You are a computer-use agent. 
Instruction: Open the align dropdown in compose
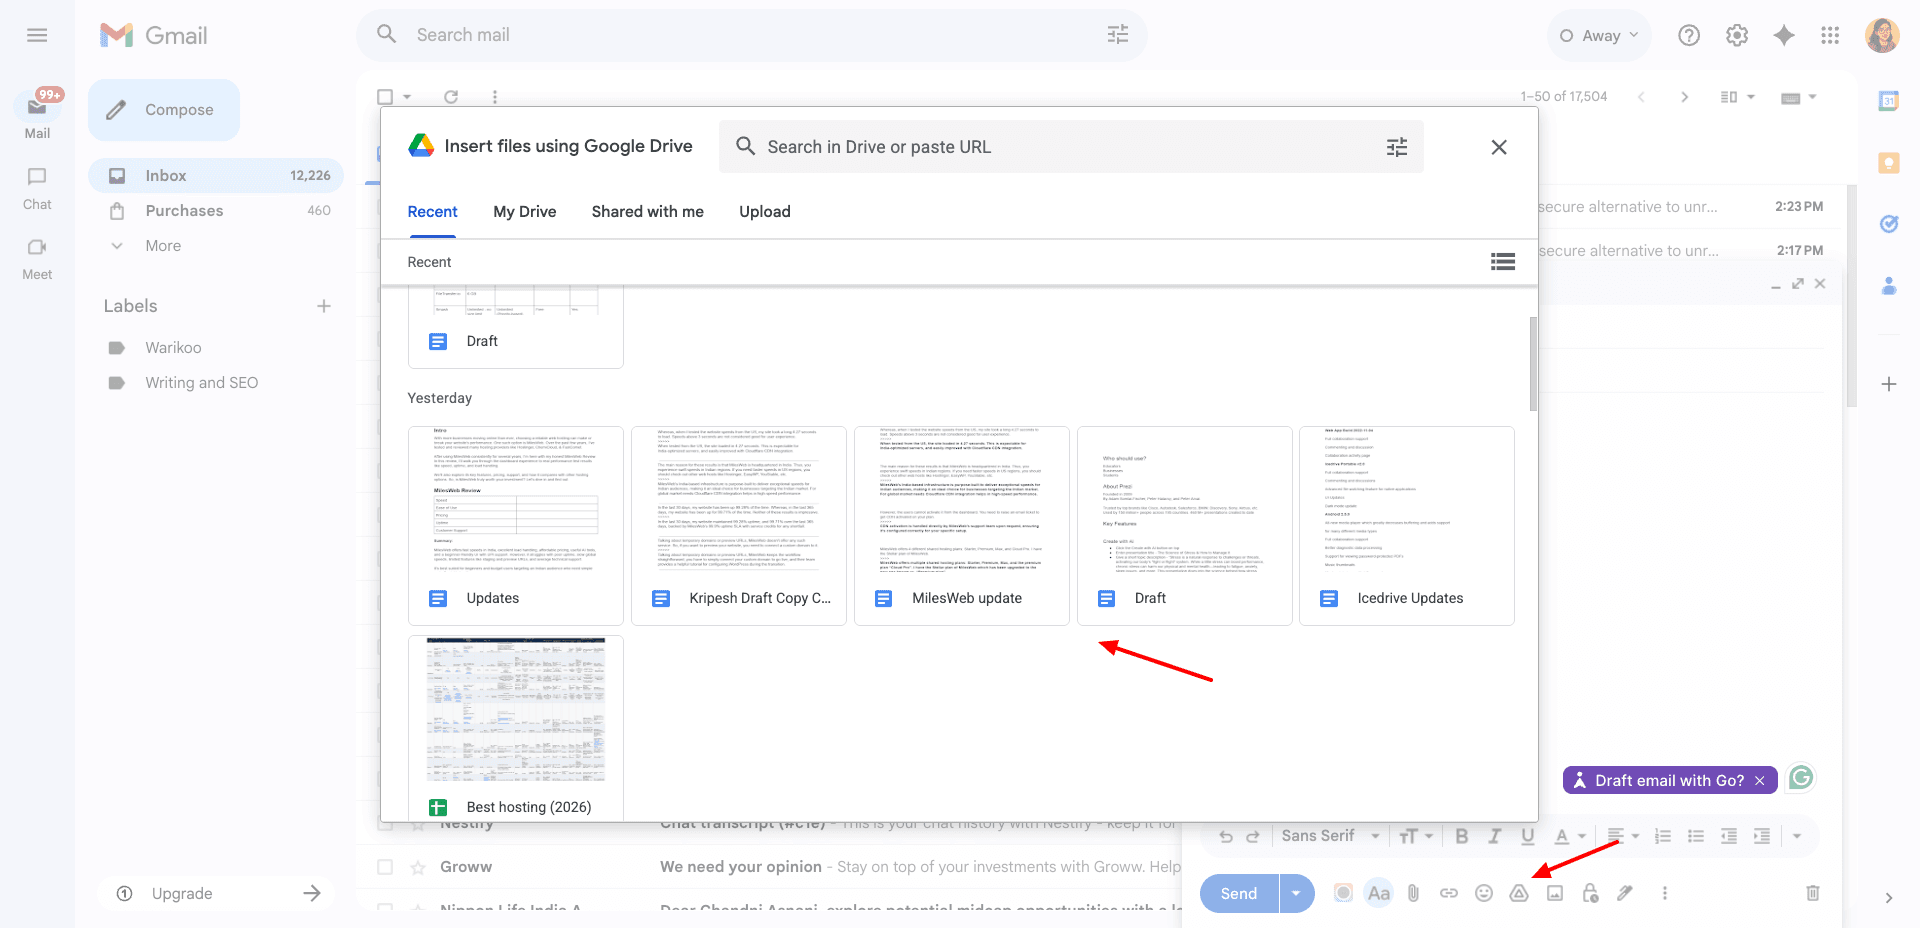(x=1623, y=836)
